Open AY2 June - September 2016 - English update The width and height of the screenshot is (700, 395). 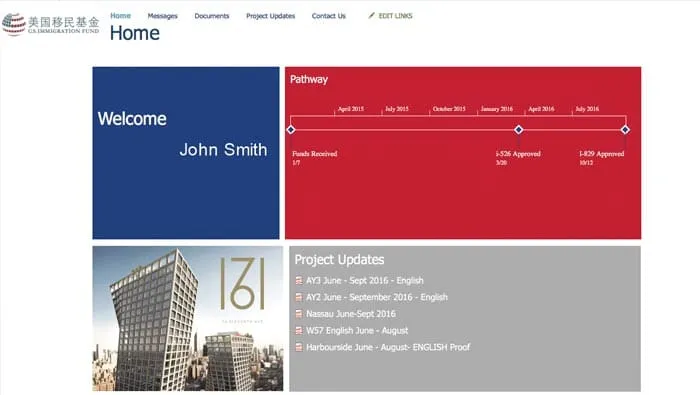coord(377,297)
